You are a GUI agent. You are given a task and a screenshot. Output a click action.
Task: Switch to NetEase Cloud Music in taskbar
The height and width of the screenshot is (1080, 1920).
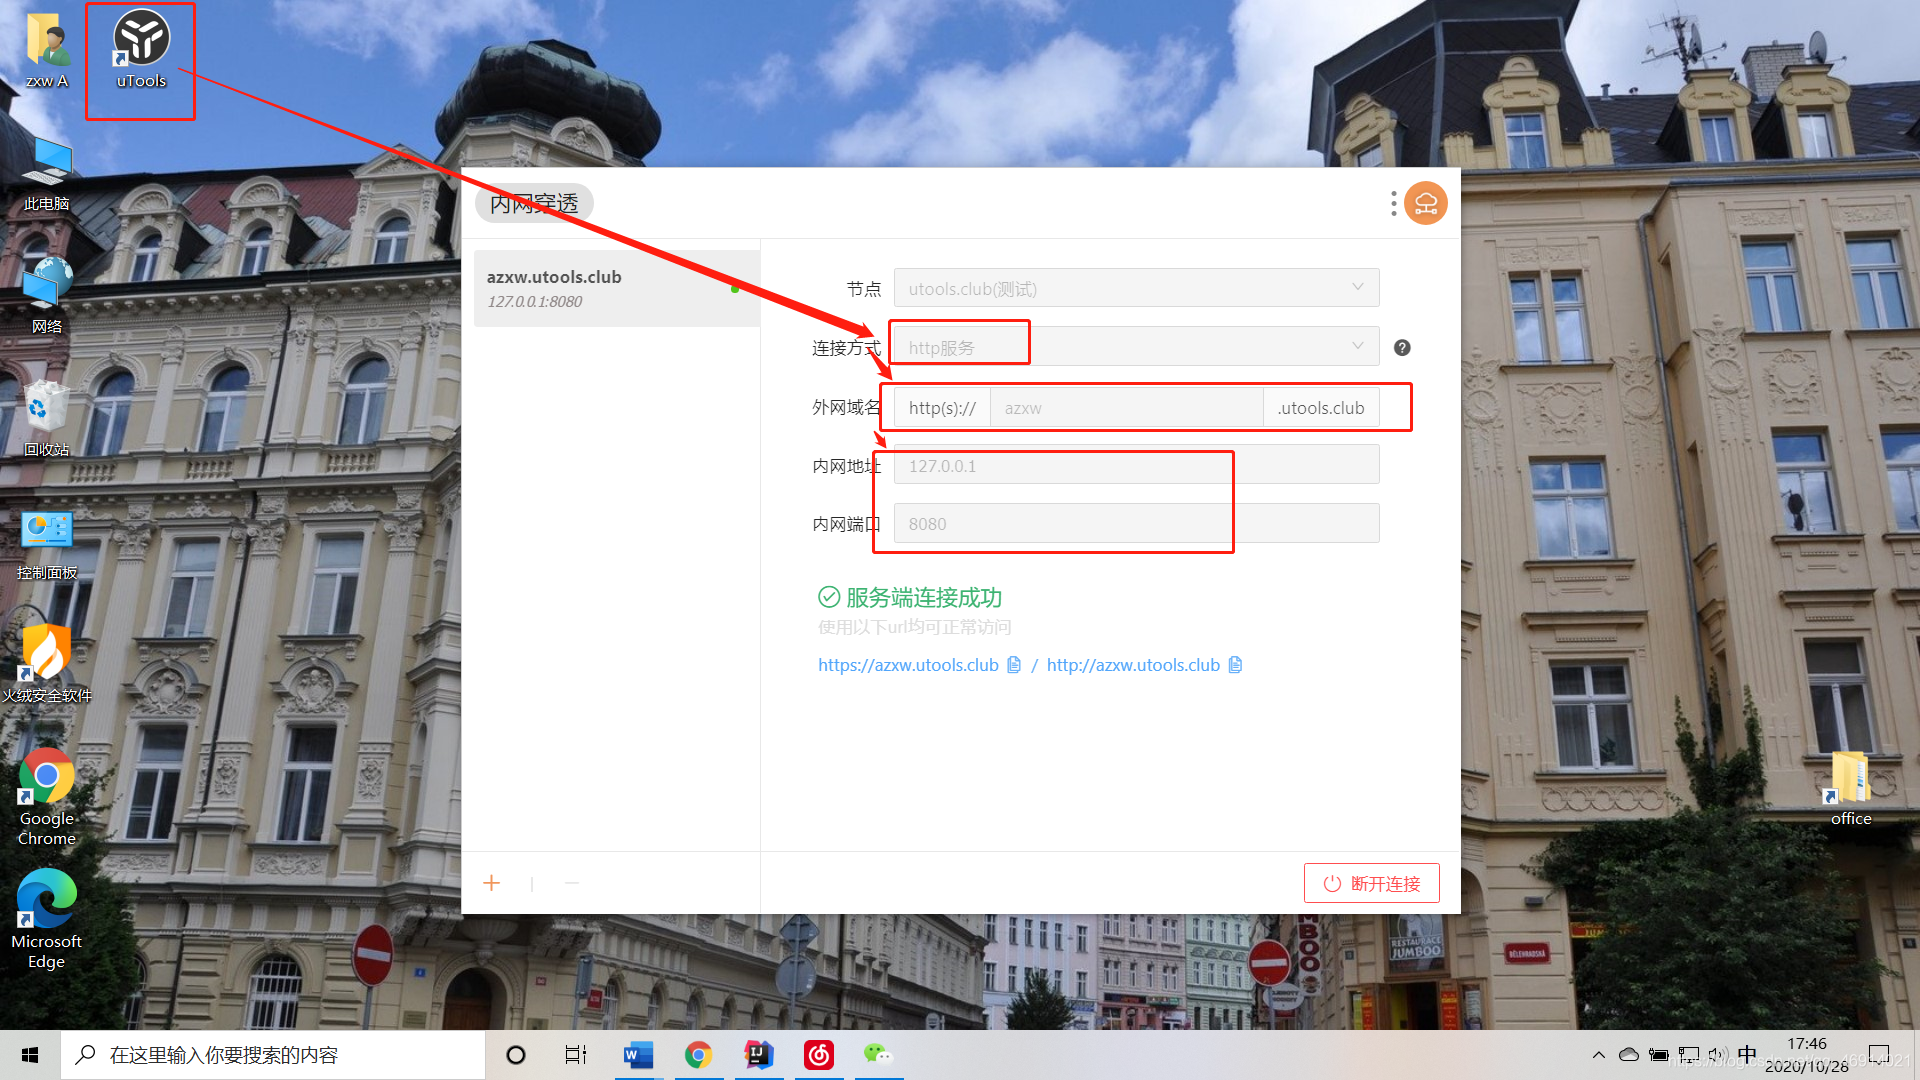click(819, 1055)
